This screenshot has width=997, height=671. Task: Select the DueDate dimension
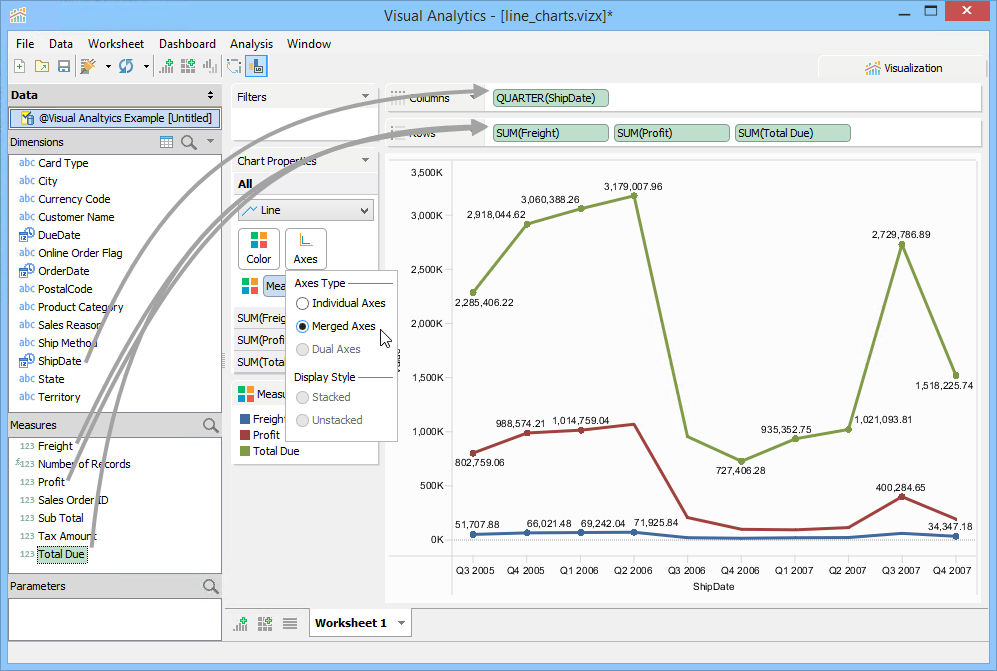point(59,235)
